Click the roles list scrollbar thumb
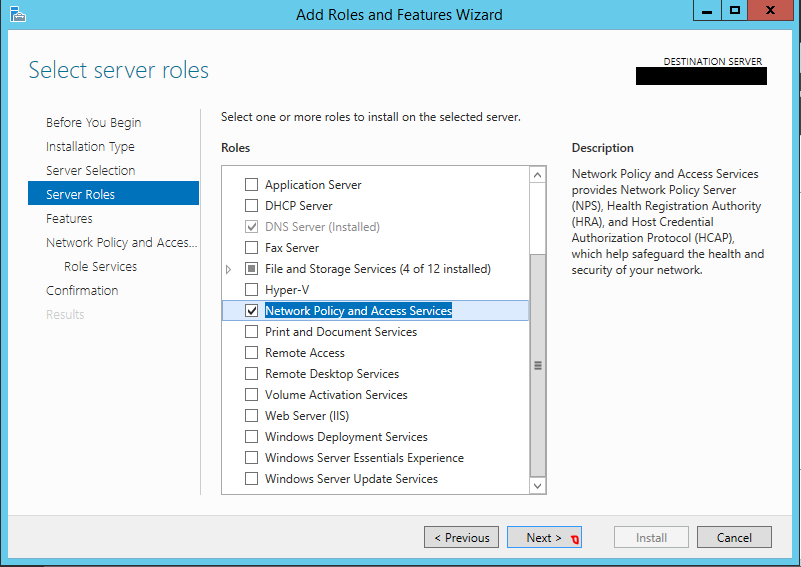801x567 pixels. pos(537,365)
